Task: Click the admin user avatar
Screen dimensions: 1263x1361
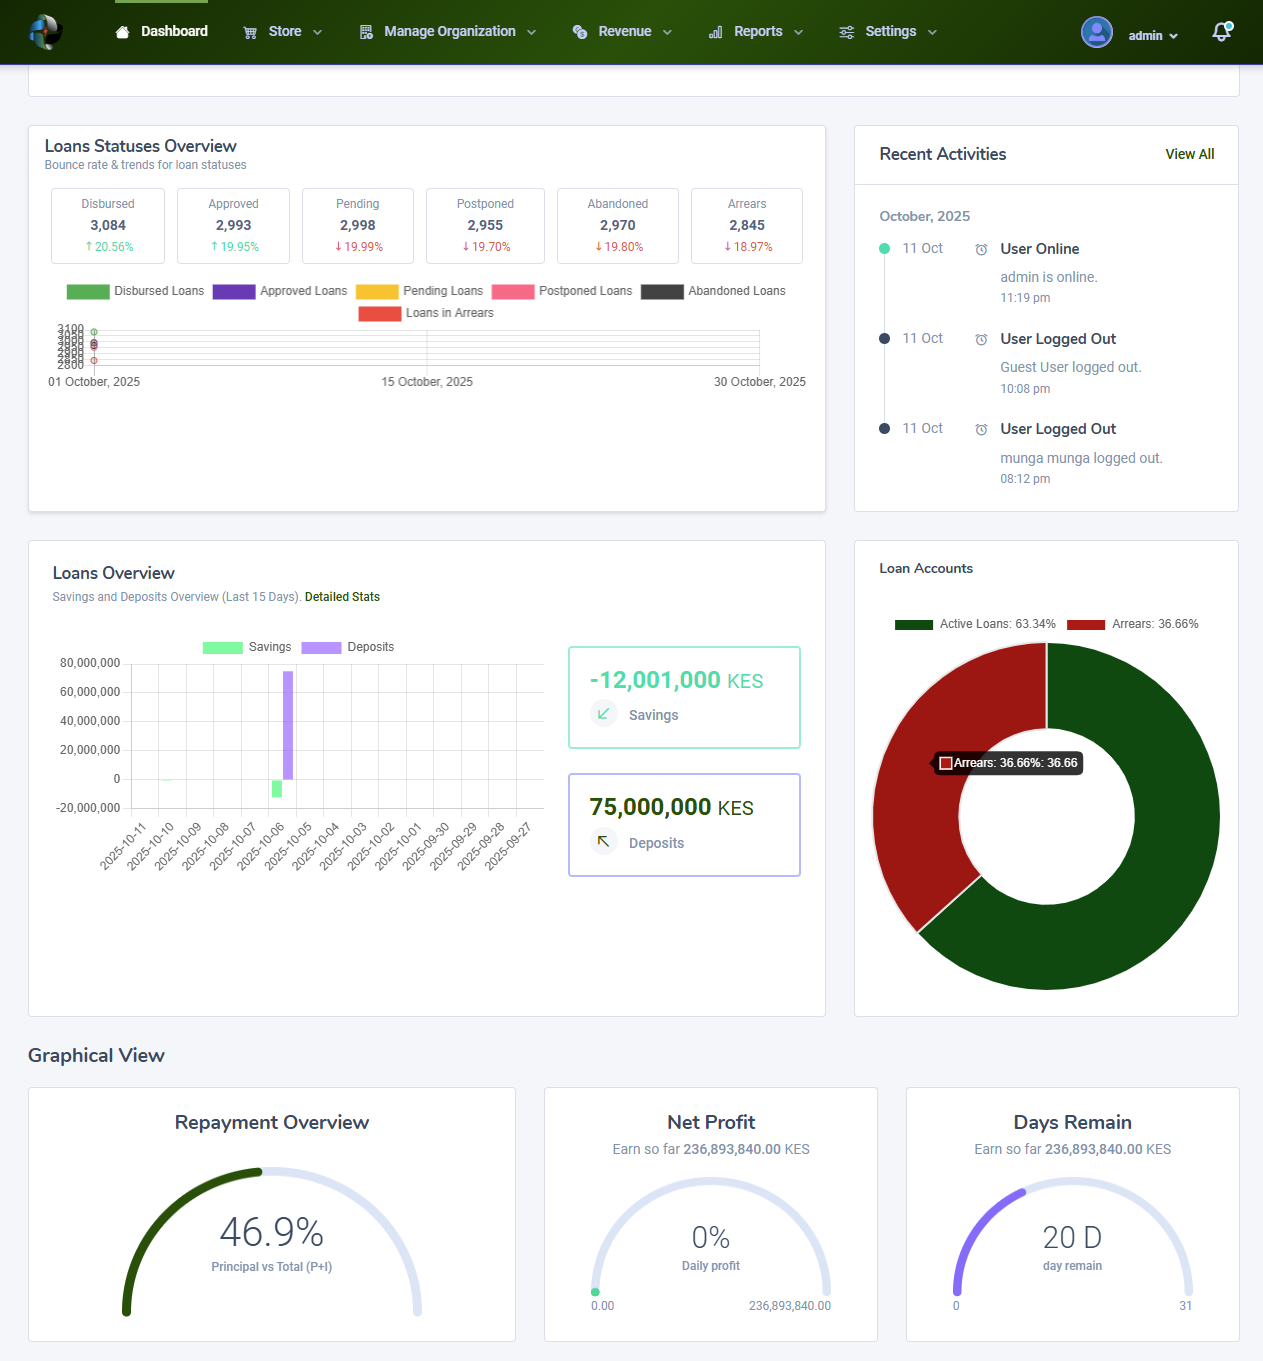Action: click(1096, 32)
